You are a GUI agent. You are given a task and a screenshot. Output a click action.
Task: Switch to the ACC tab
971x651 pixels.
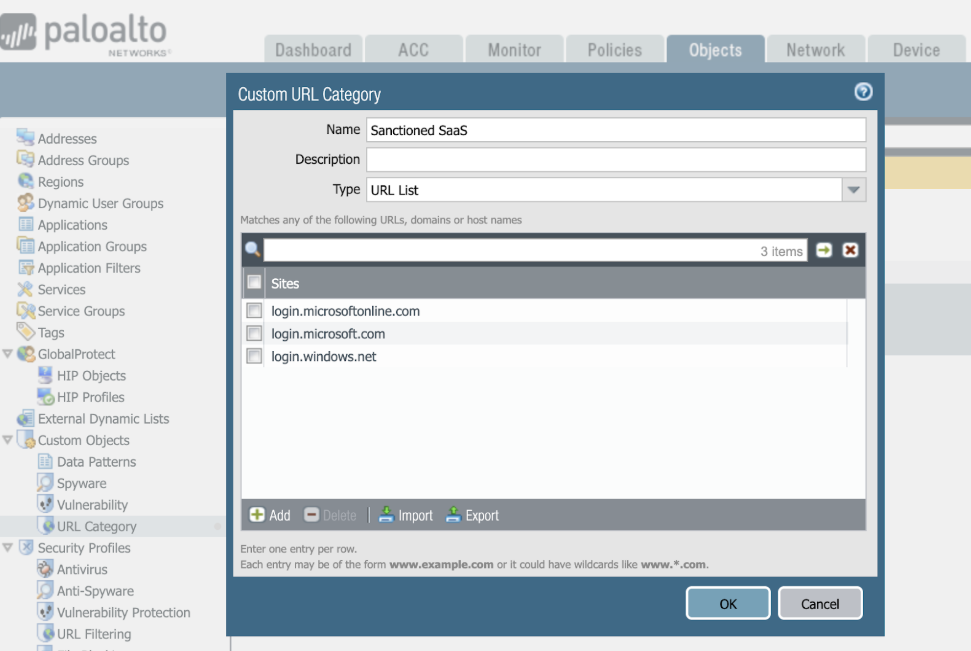point(414,50)
